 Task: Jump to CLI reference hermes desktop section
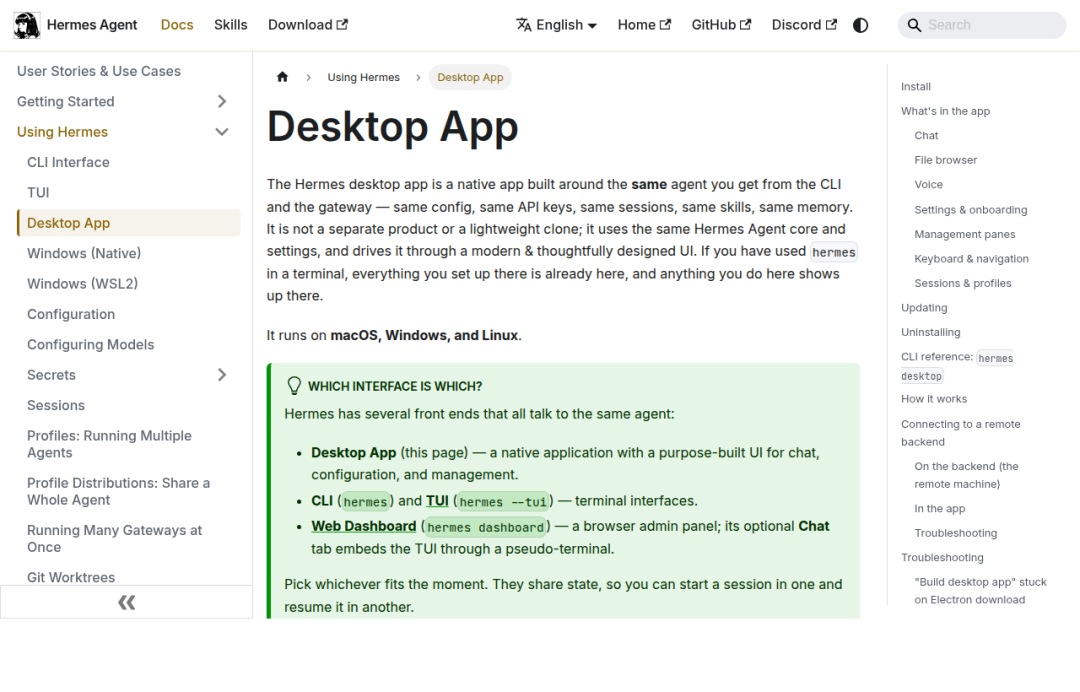957,366
